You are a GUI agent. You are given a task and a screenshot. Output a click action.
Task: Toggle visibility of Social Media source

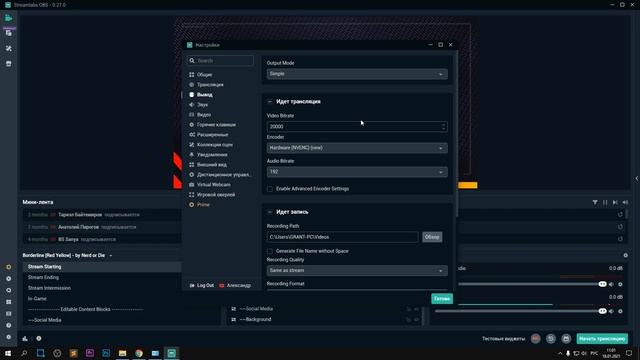tap(417, 309)
